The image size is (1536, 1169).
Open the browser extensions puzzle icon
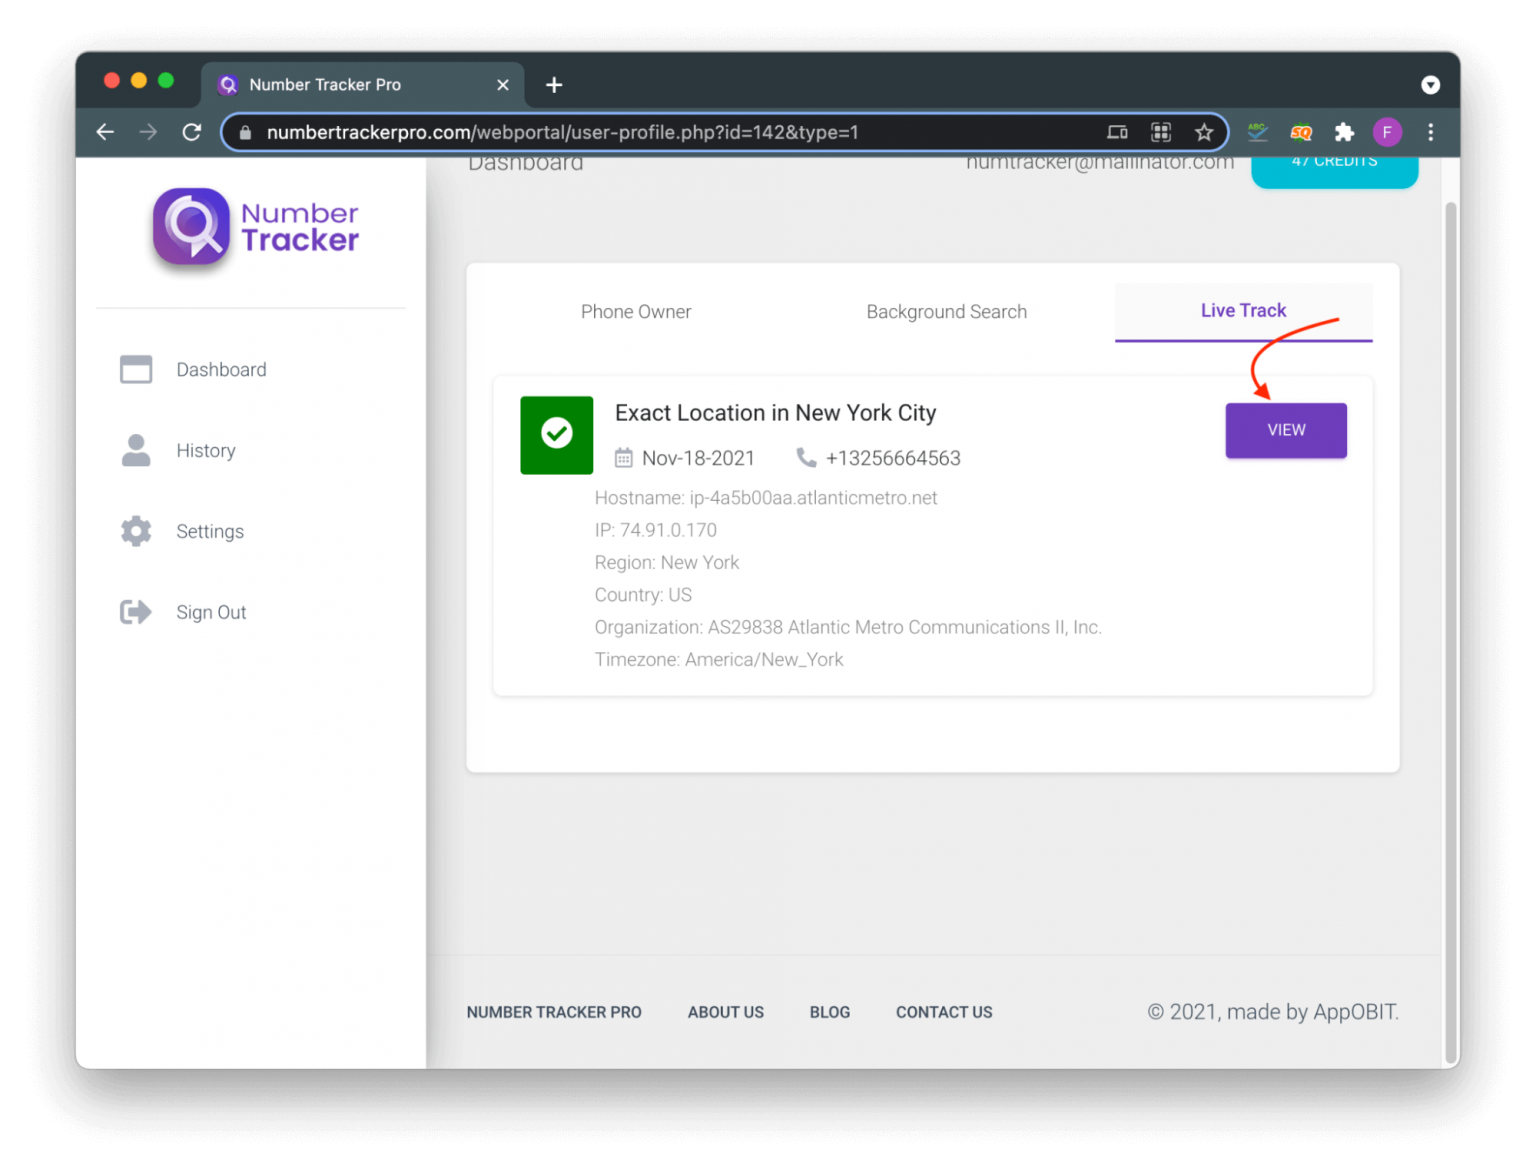coord(1344,131)
